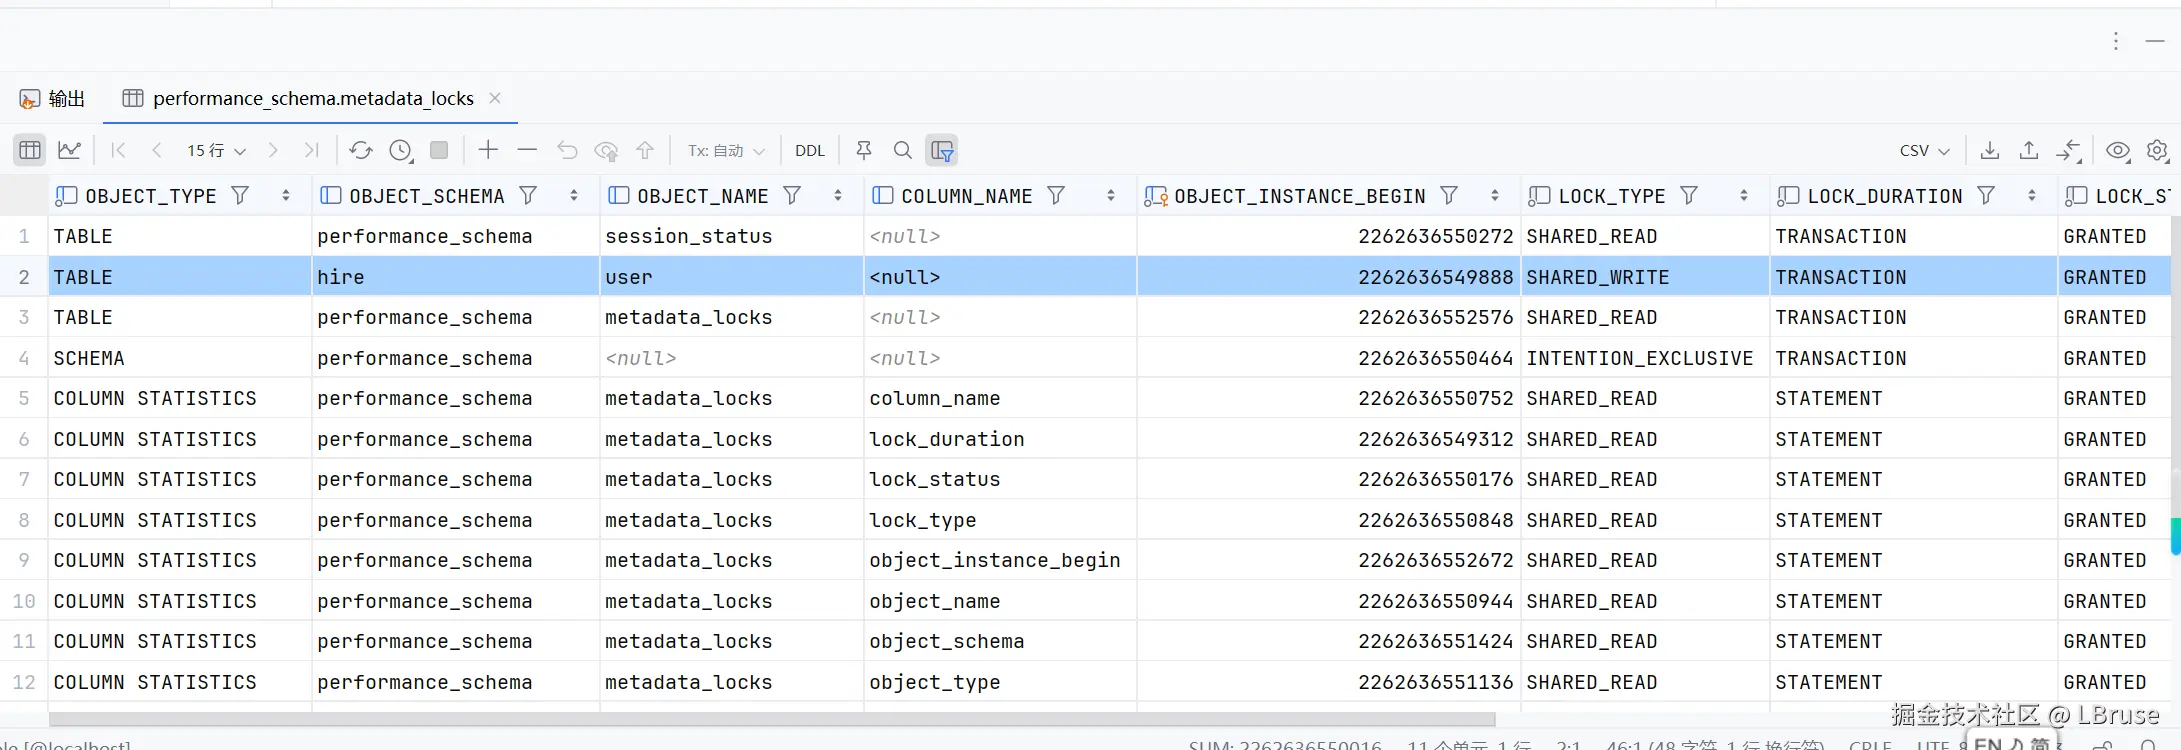The image size is (2181, 750).
Task: Go to first page of results
Action: tap(118, 150)
